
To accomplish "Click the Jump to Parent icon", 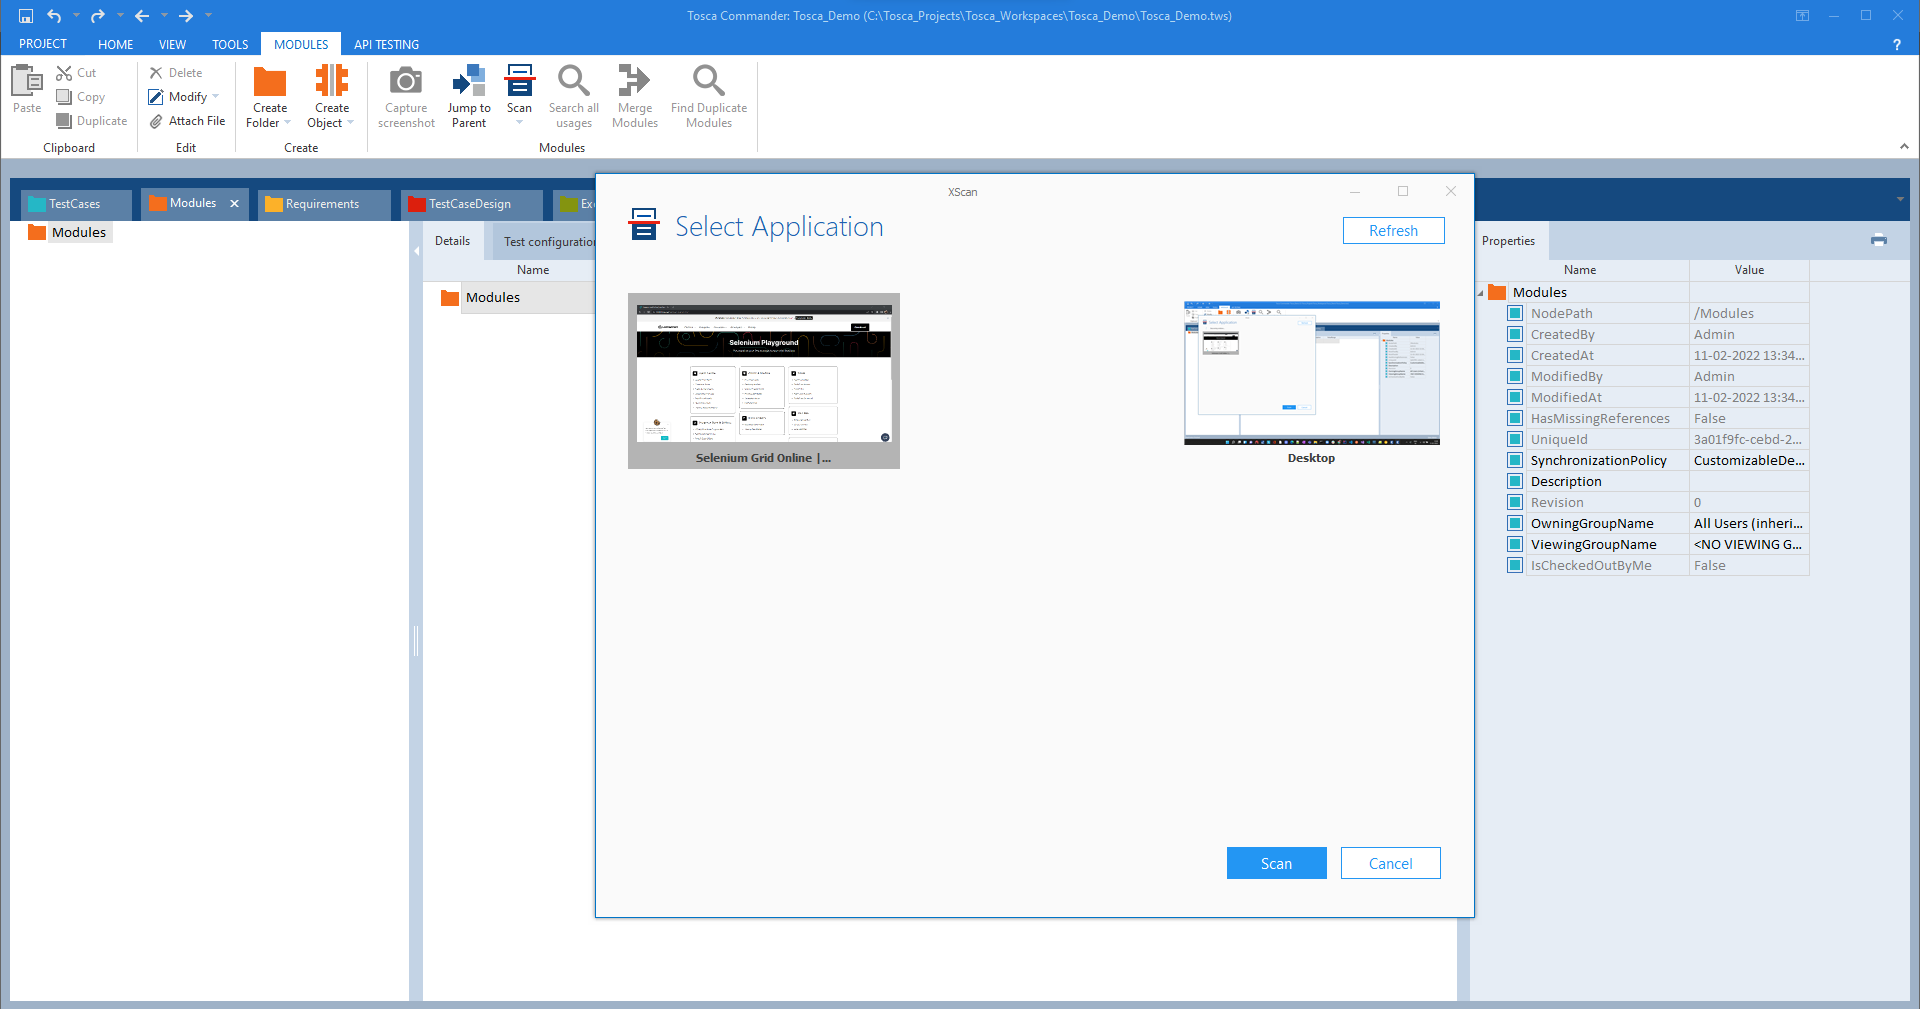I will 468,81.
